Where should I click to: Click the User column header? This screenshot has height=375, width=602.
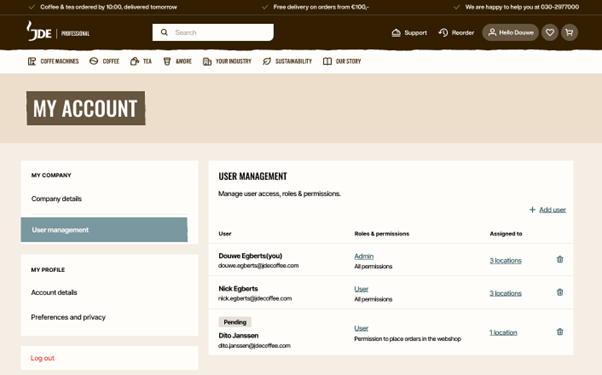tap(225, 234)
